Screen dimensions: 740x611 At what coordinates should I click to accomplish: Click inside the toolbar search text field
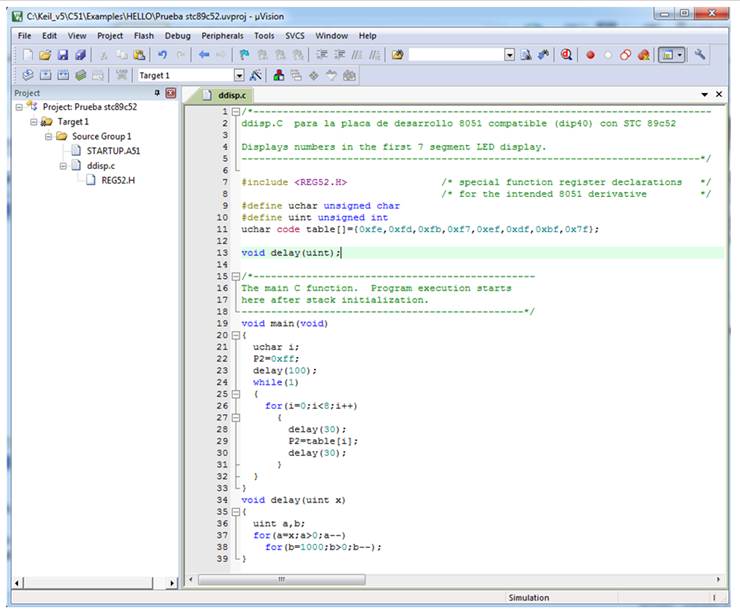click(x=455, y=55)
